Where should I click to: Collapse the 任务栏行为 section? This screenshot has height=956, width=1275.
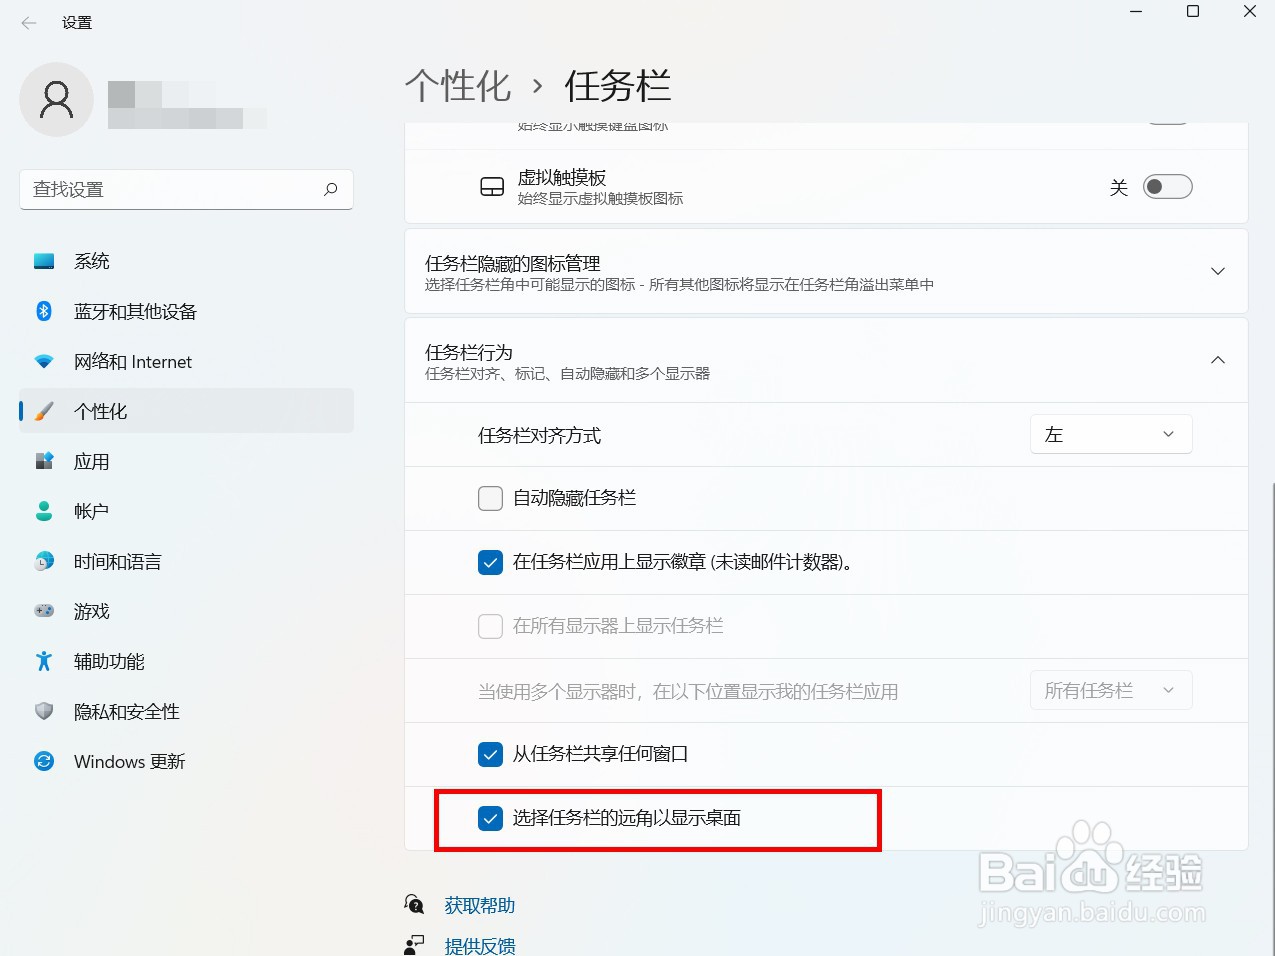1217,360
